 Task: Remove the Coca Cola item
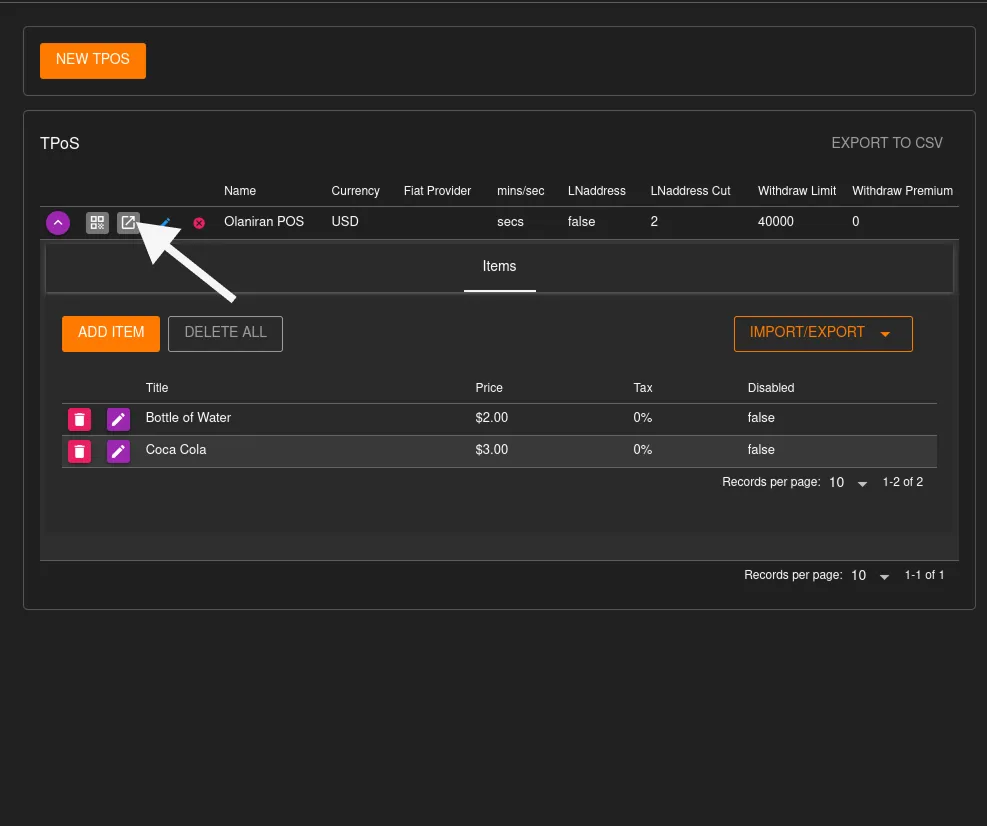click(x=80, y=451)
